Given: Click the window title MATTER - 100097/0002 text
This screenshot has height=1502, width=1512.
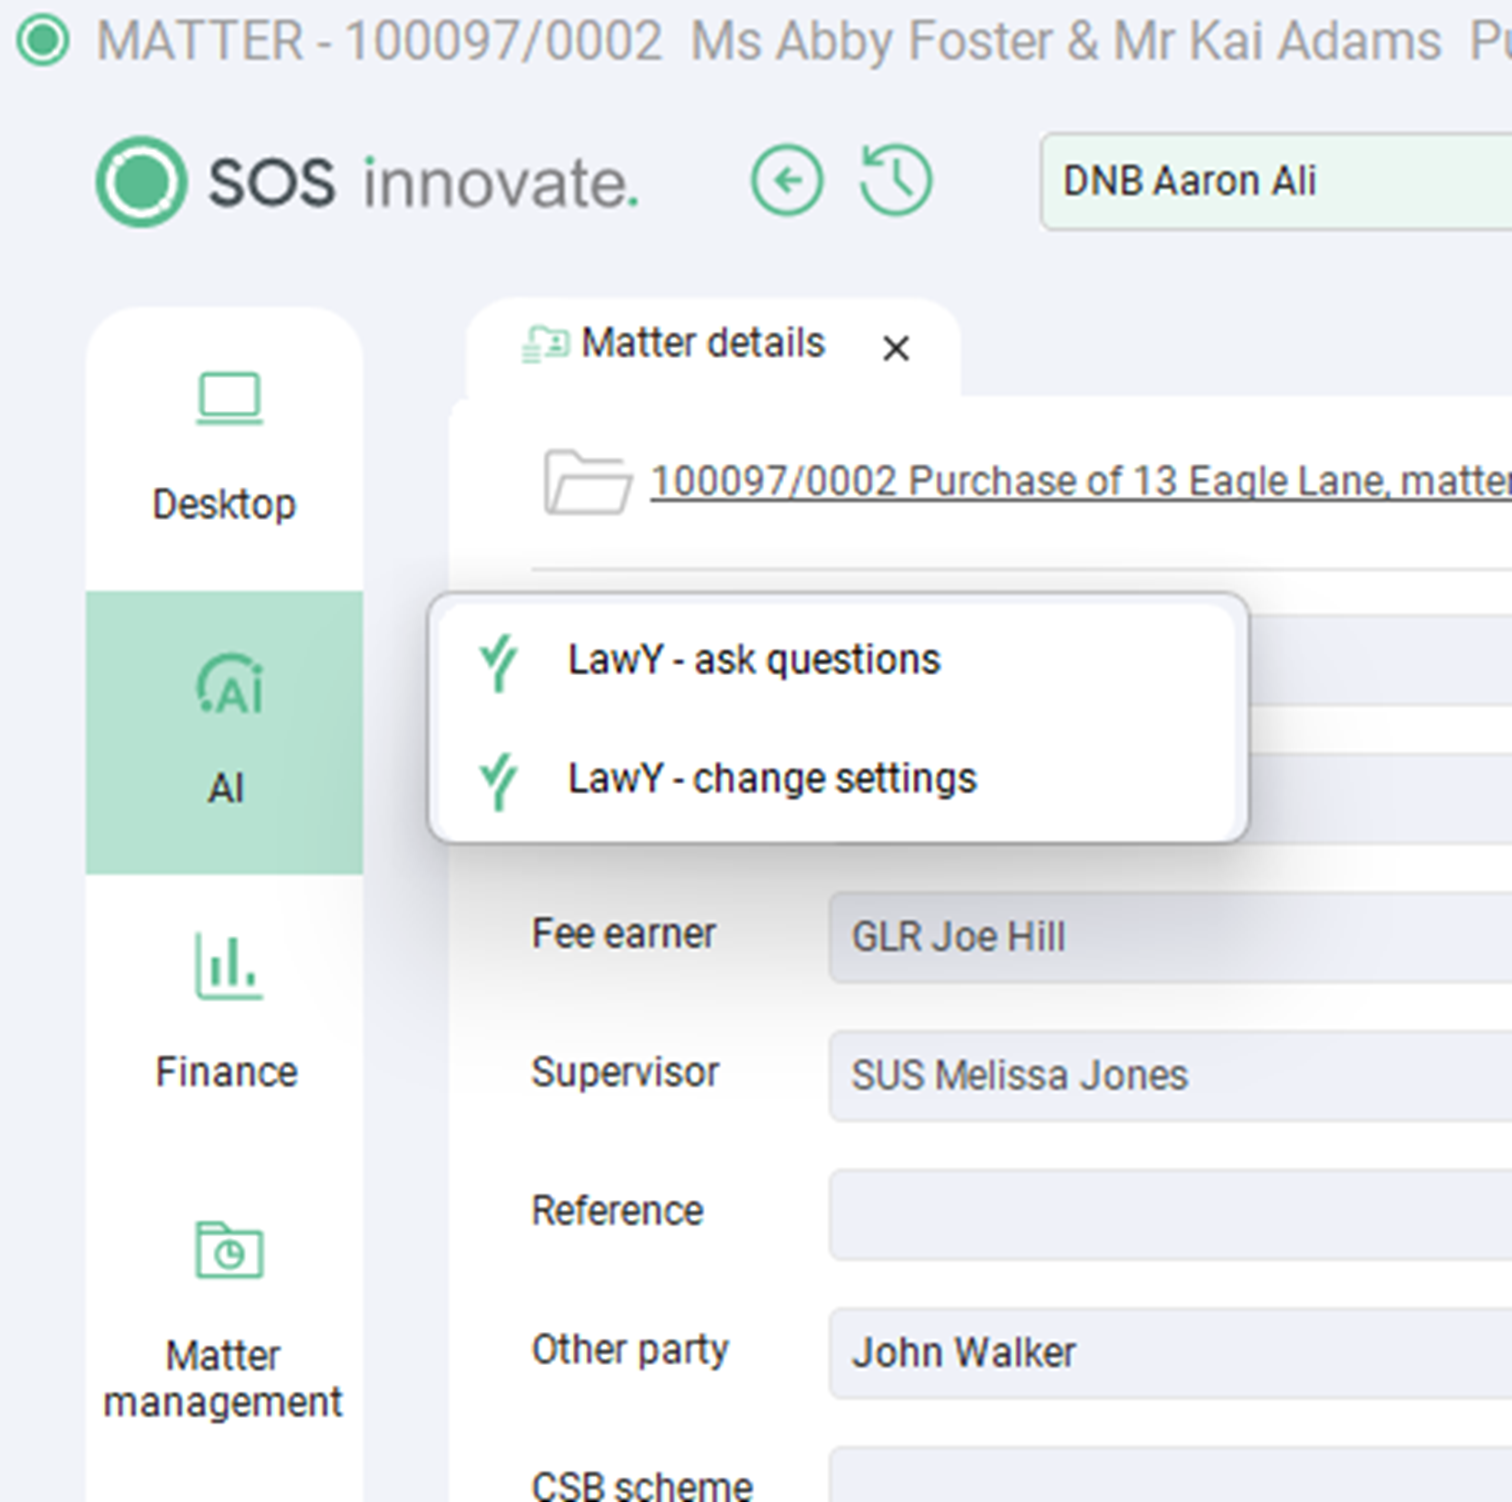Looking at the screenshot, I should (x=379, y=41).
